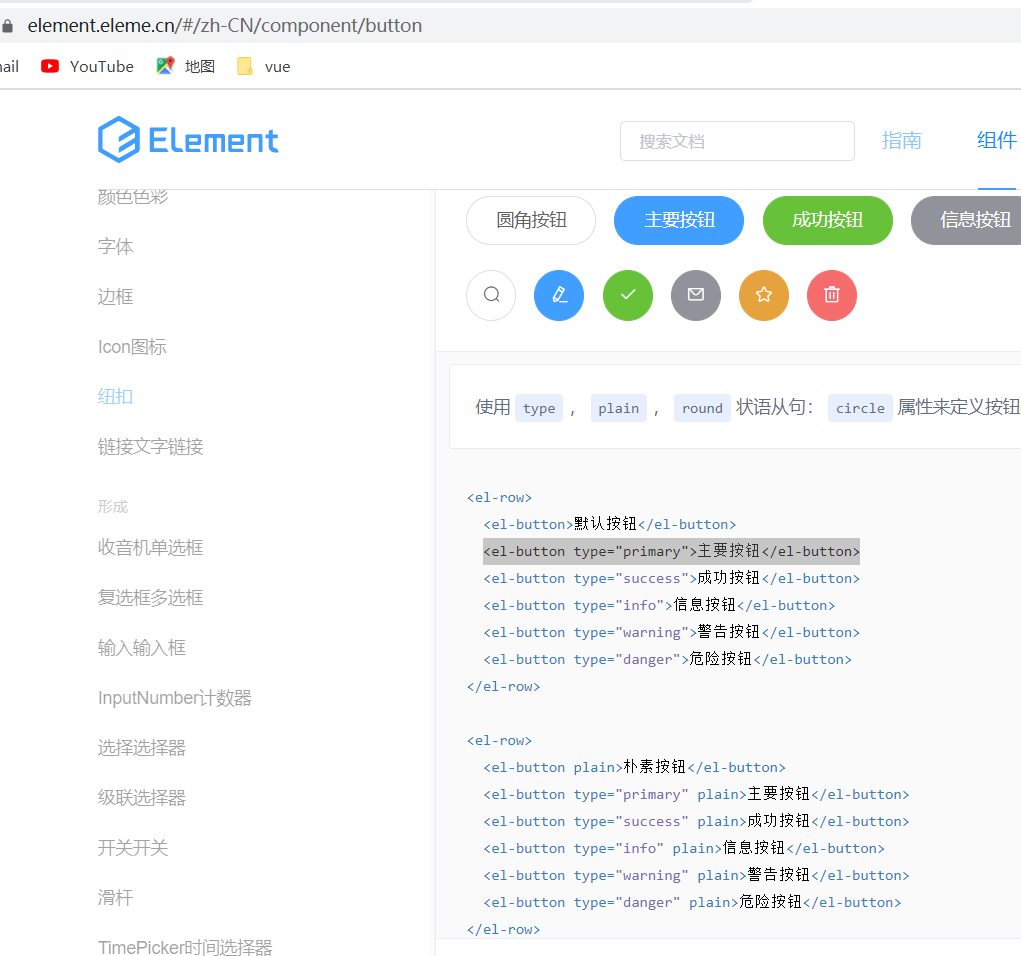Click the type="info" plain code line
Screen dimensions: 1021x956
point(684,848)
